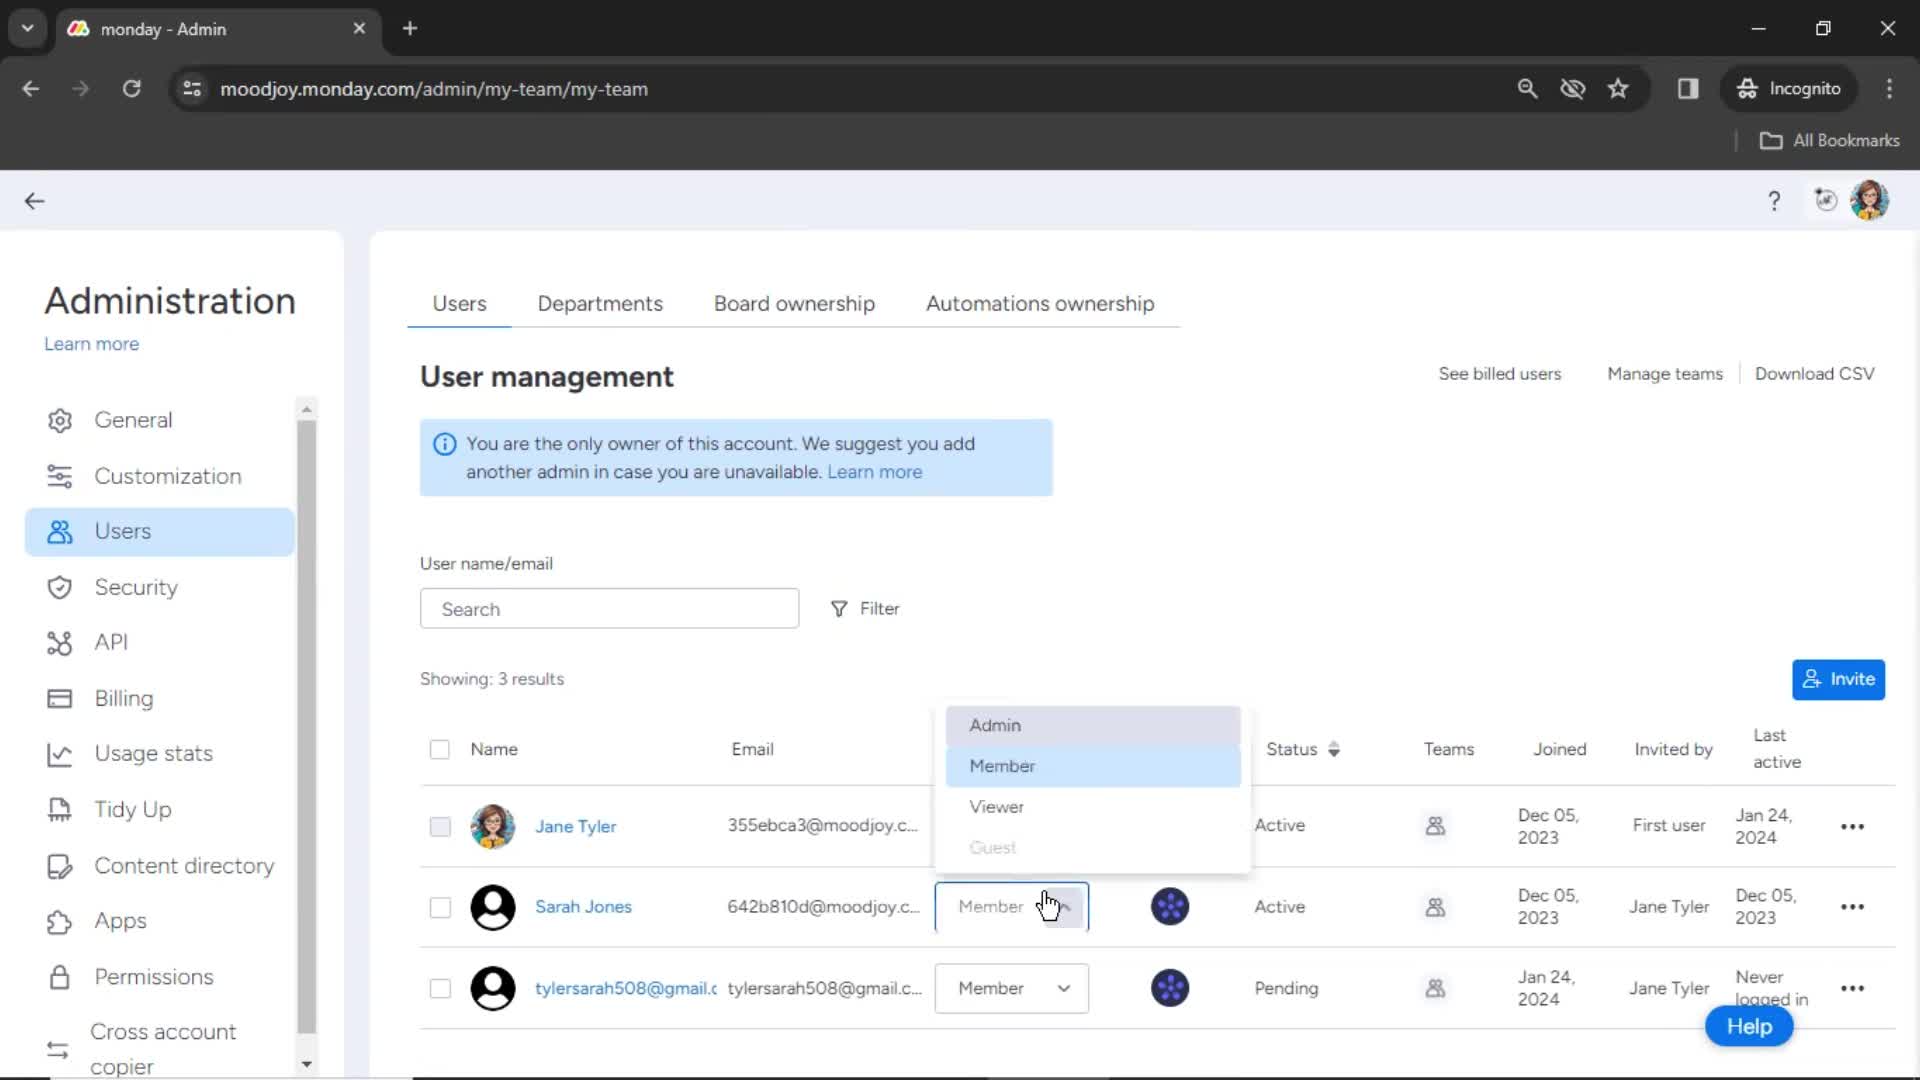The image size is (1920, 1080).
Task: Click the info icon in owner notice
Action: click(445, 444)
